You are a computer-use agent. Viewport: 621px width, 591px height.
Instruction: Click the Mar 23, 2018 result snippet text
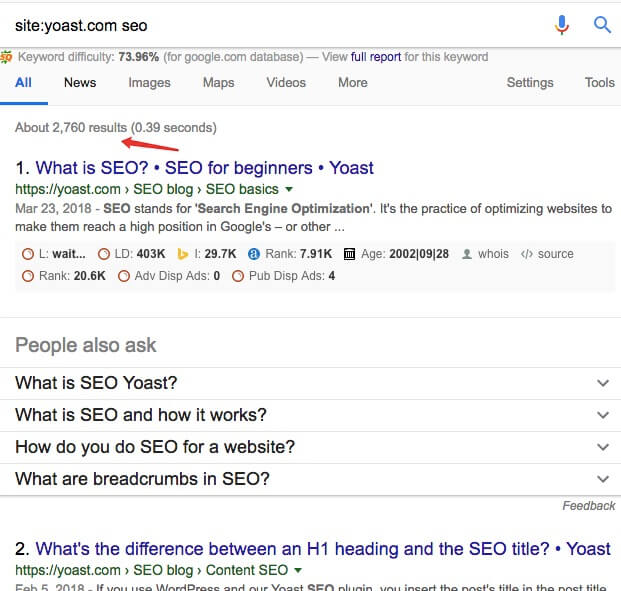click(313, 218)
